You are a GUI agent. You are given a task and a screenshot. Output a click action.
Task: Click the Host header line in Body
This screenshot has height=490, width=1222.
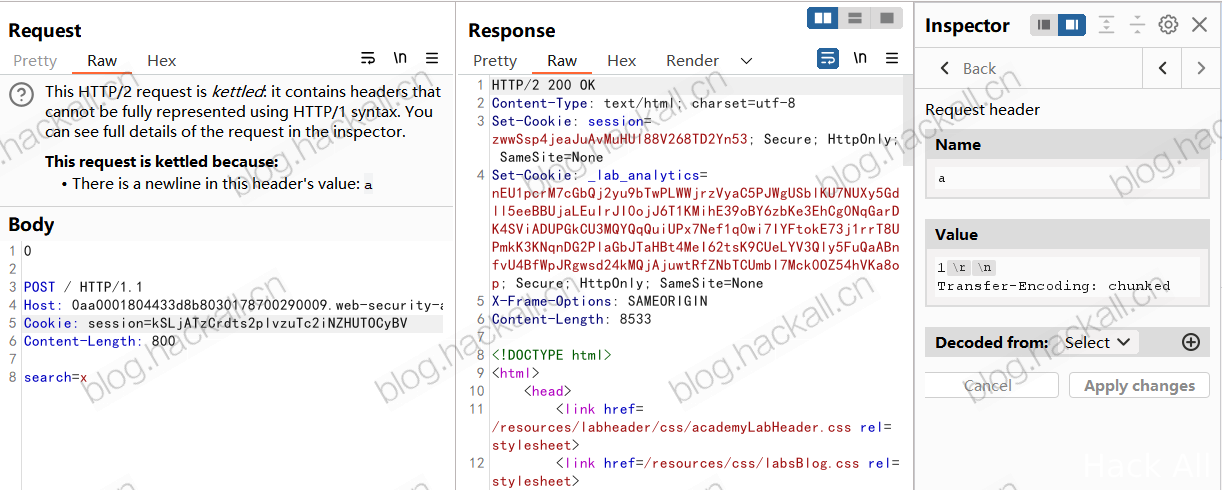coord(233,305)
